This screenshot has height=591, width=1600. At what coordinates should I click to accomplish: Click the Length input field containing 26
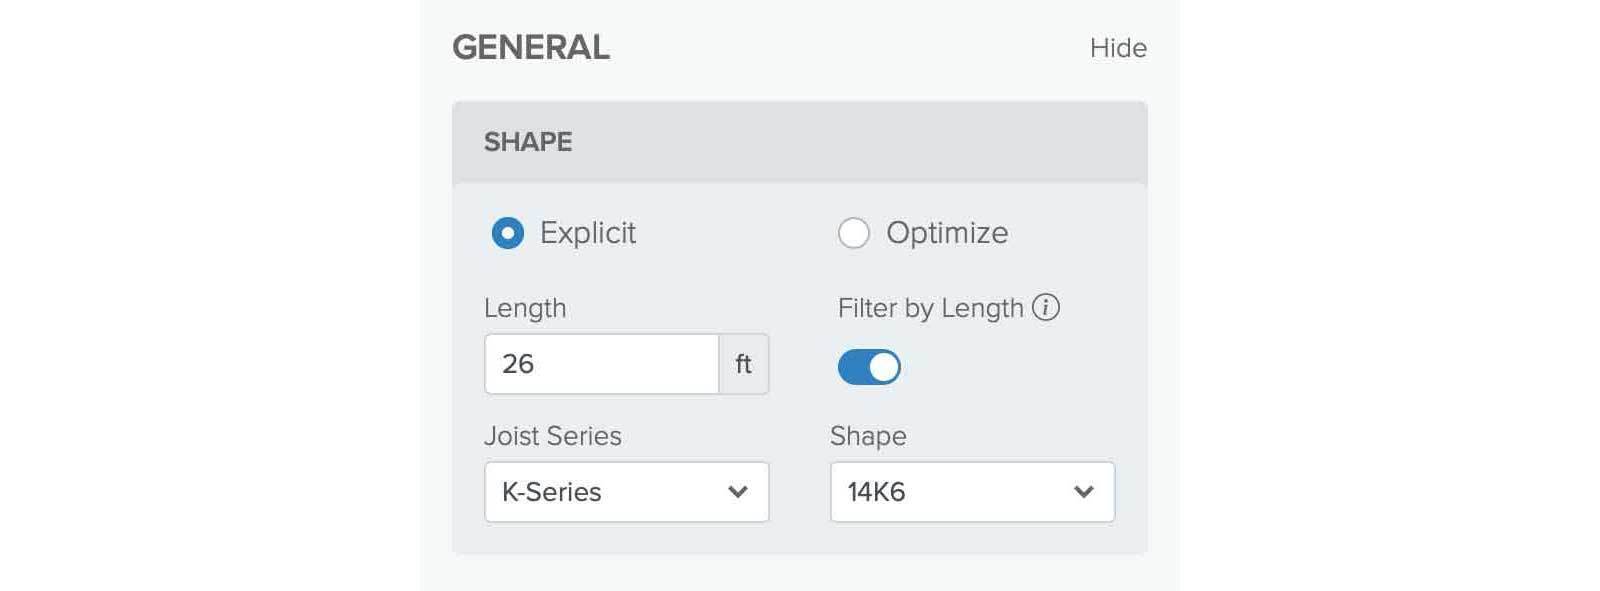click(x=601, y=364)
